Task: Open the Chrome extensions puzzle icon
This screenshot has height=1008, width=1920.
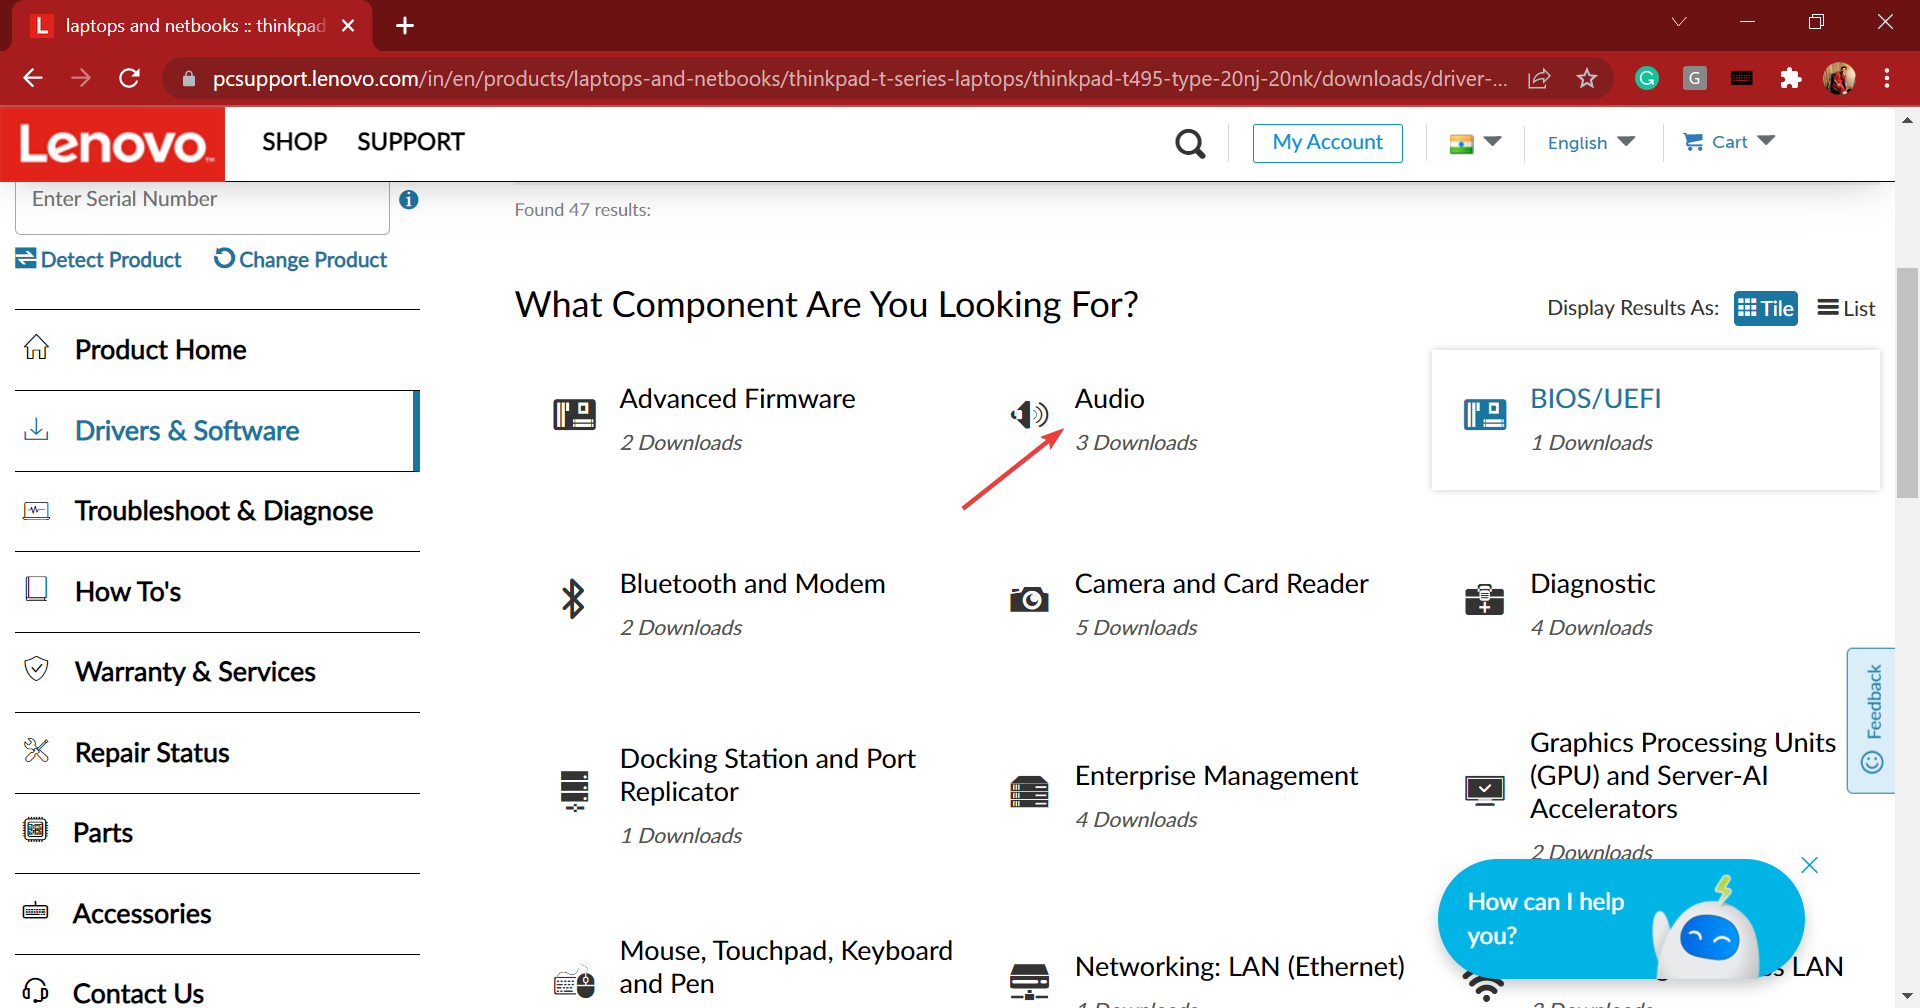Action: tap(1791, 78)
